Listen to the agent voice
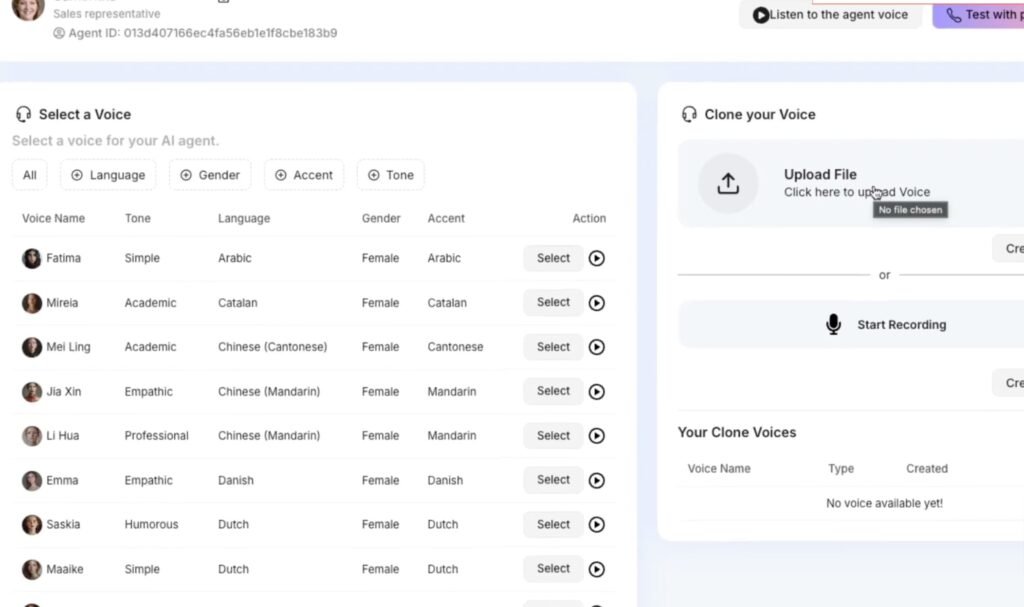Viewport: 1024px width, 607px height. point(830,15)
